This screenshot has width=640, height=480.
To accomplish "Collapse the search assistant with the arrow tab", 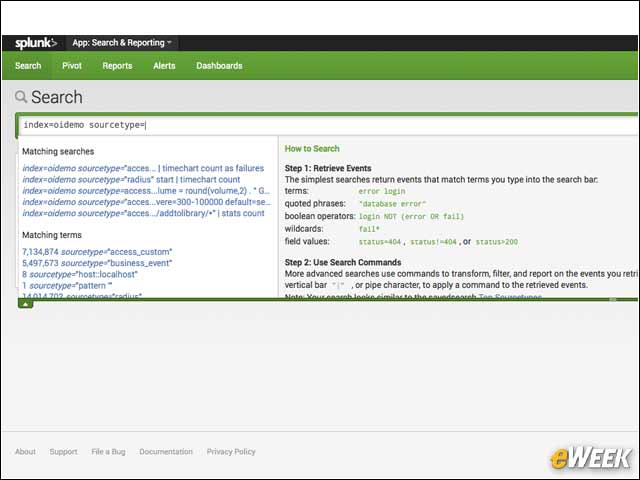I will point(25,304).
